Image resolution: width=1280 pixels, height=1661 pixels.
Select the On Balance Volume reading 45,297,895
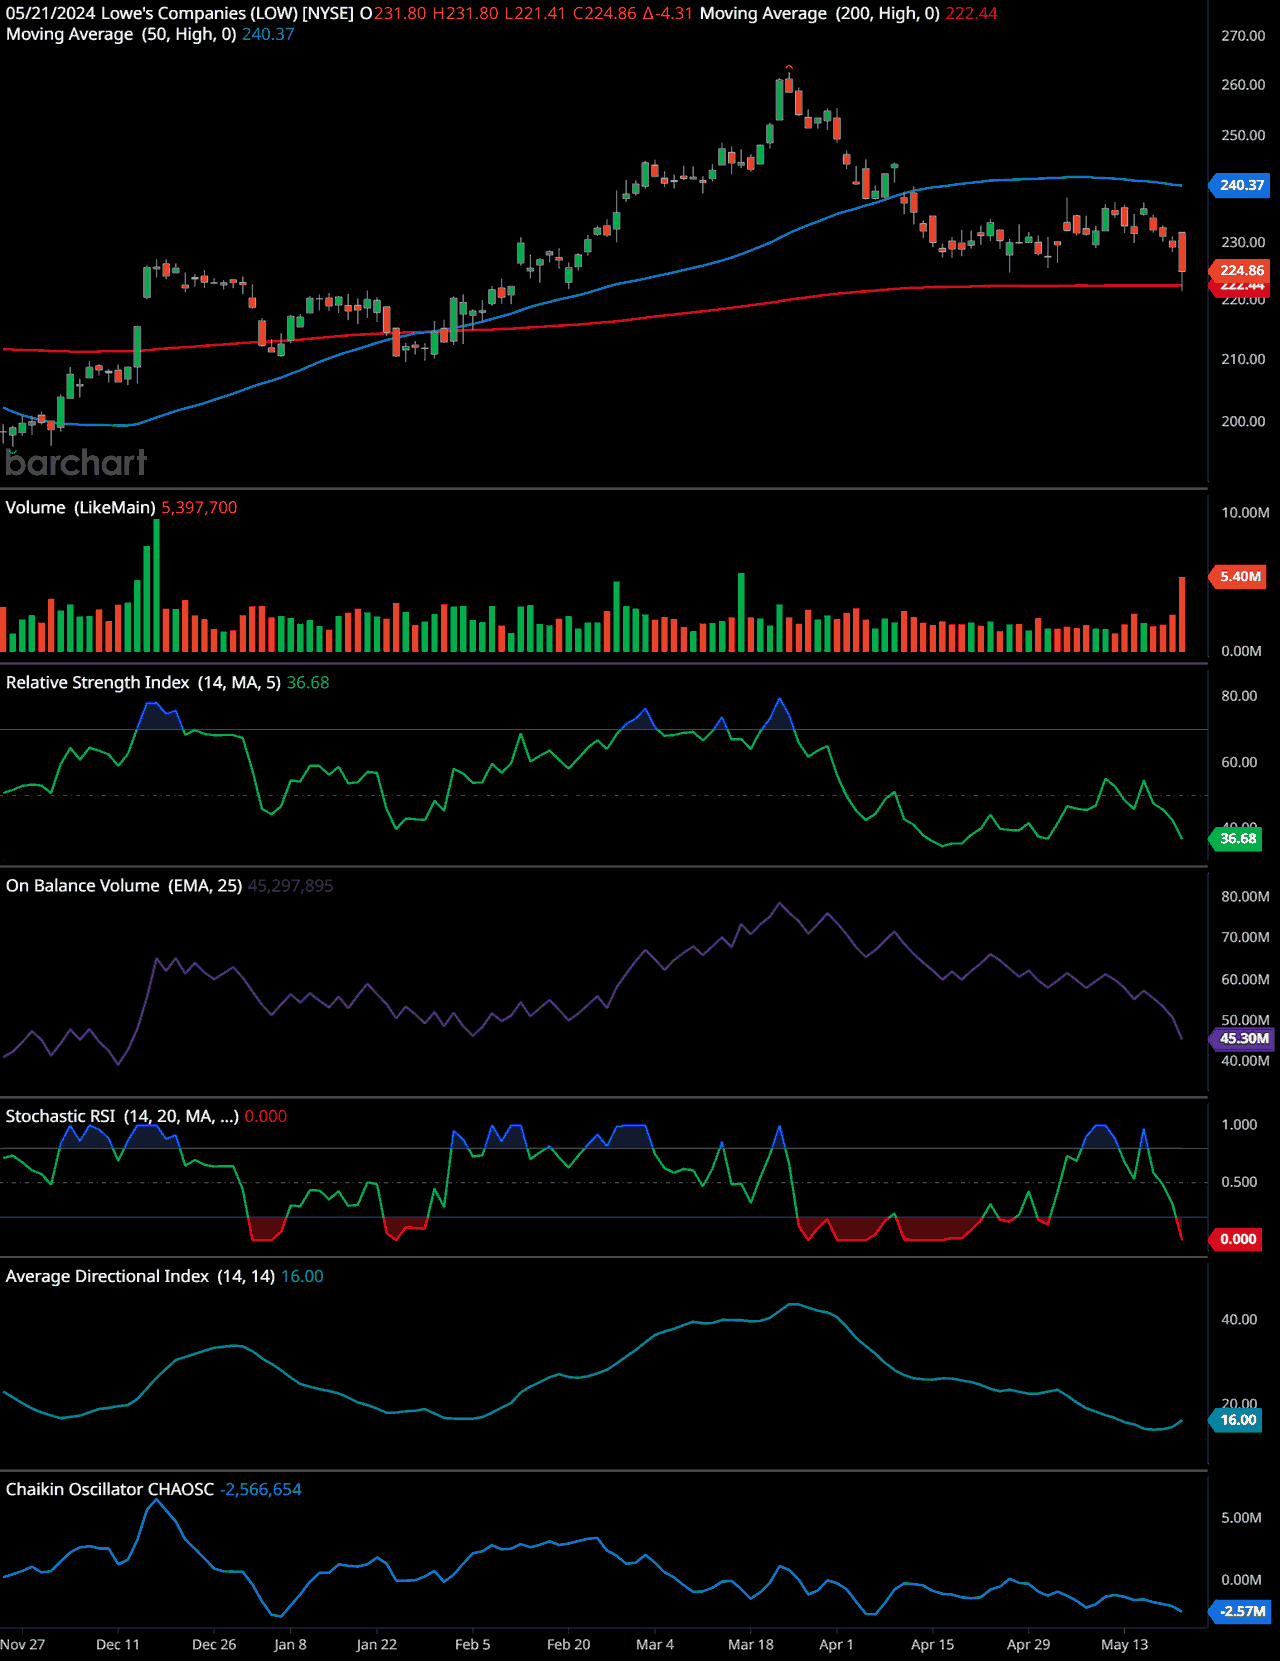pyautogui.click(x=291, y=886)
